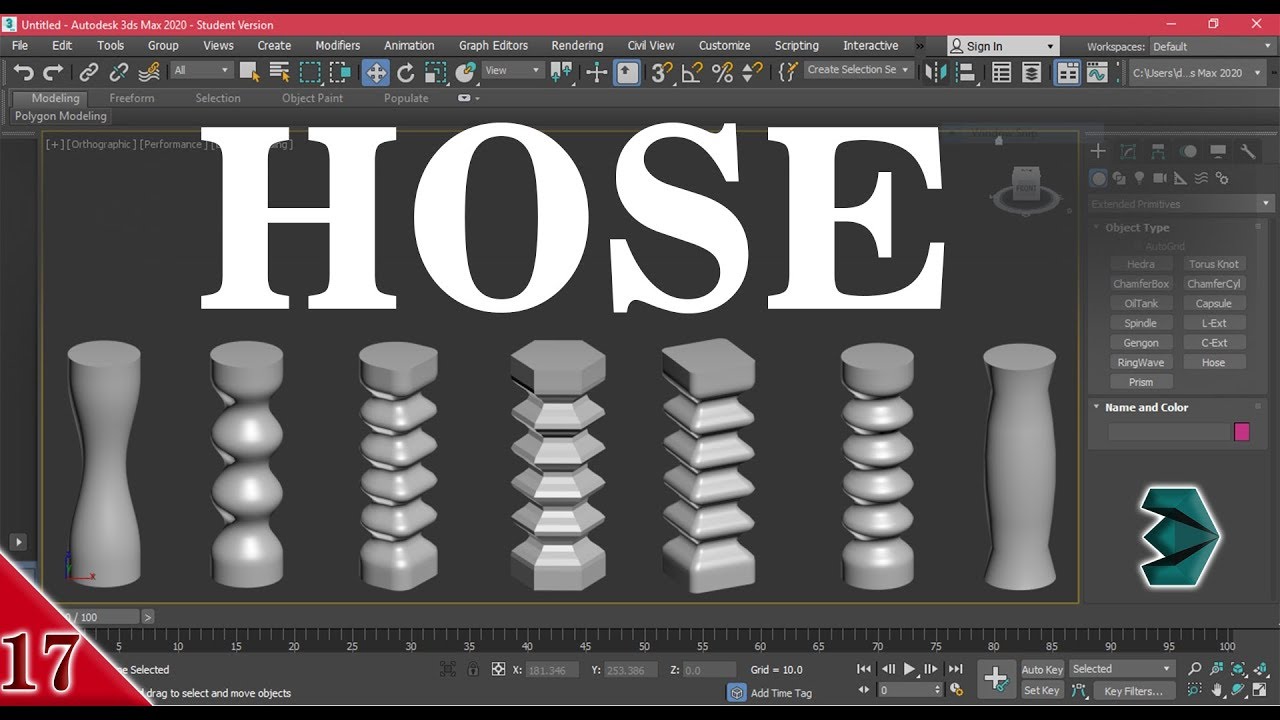Open the reference coordinate View dropdown

[x=513, y=70]
